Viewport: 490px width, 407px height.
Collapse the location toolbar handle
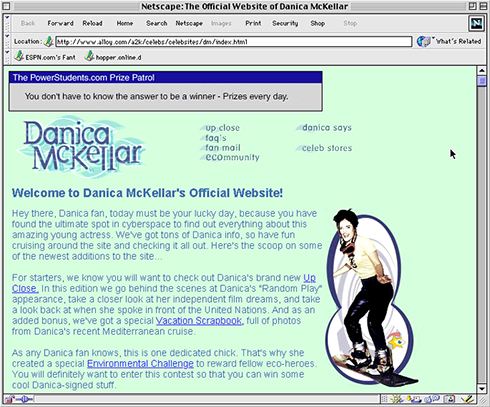coord(7,41)
